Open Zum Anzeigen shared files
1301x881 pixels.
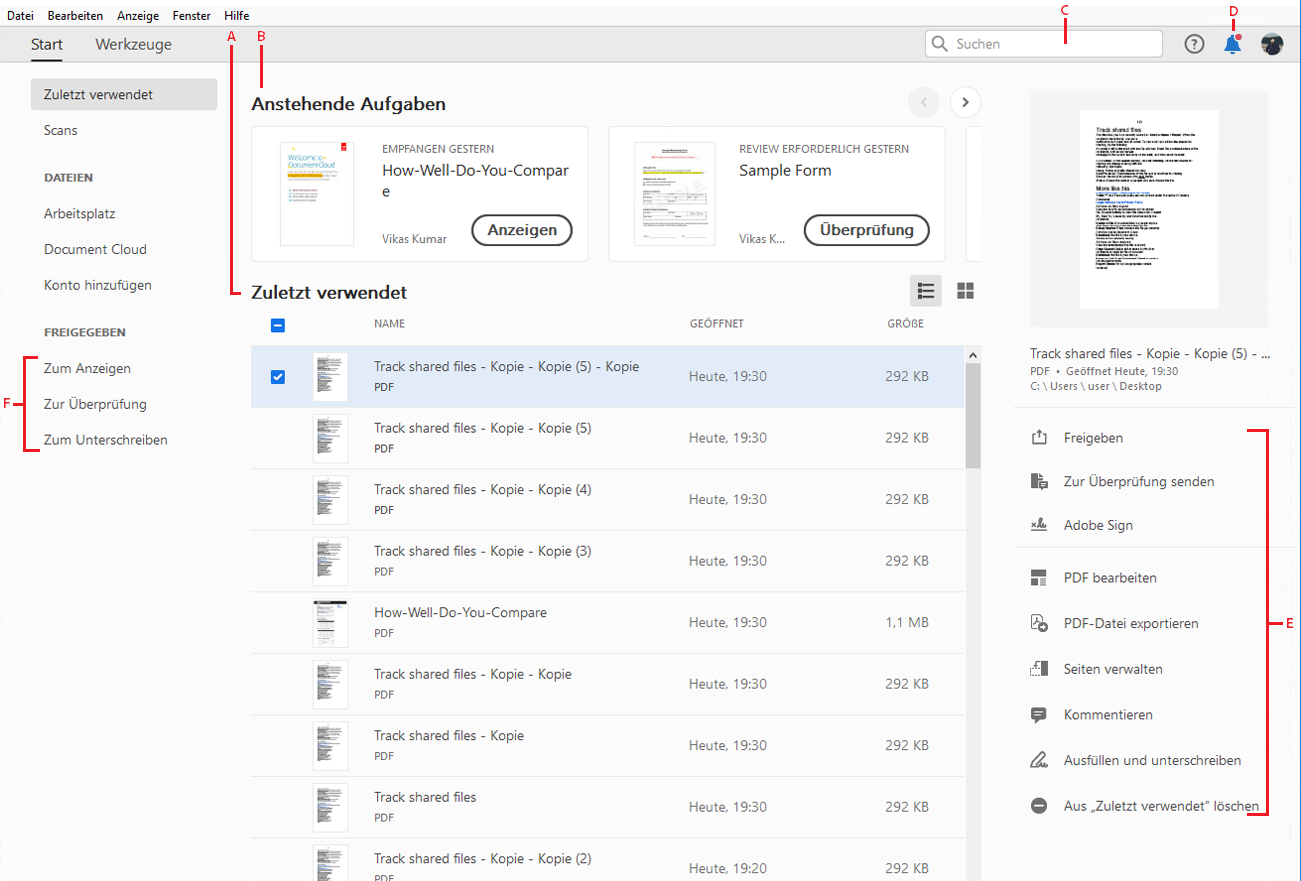[87, 368]
